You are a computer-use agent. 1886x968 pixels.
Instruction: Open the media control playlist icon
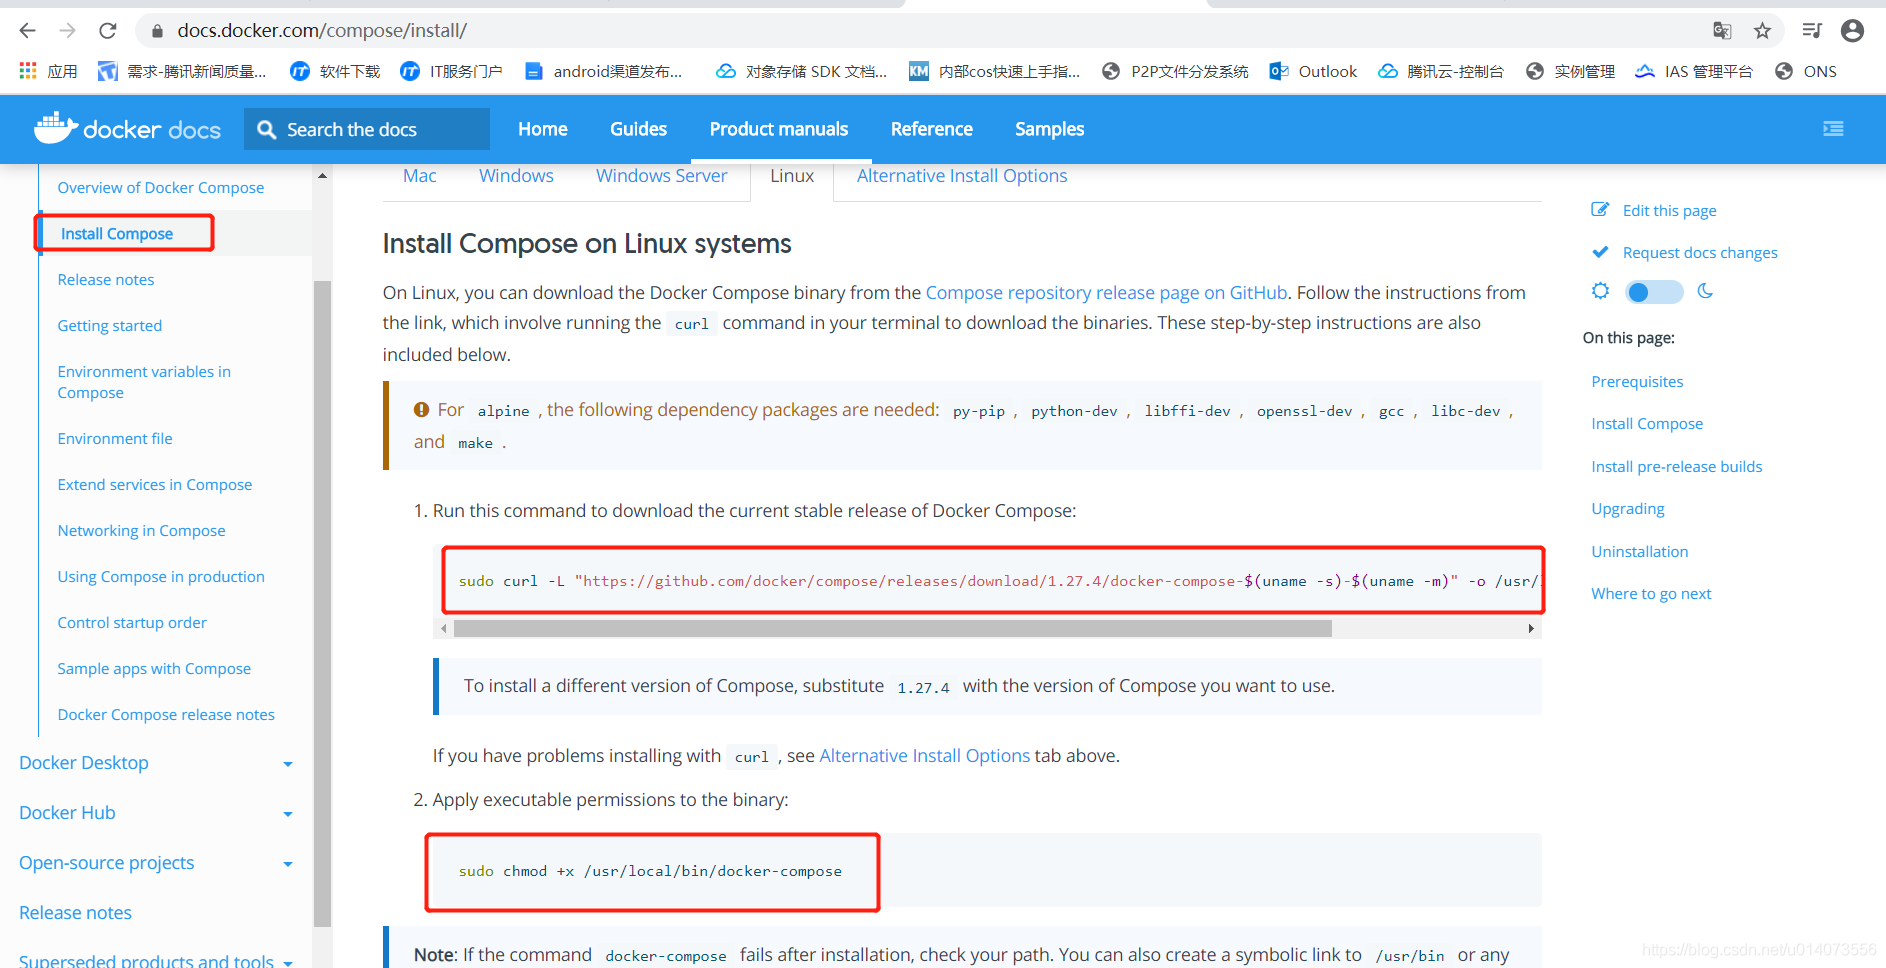1812,31
